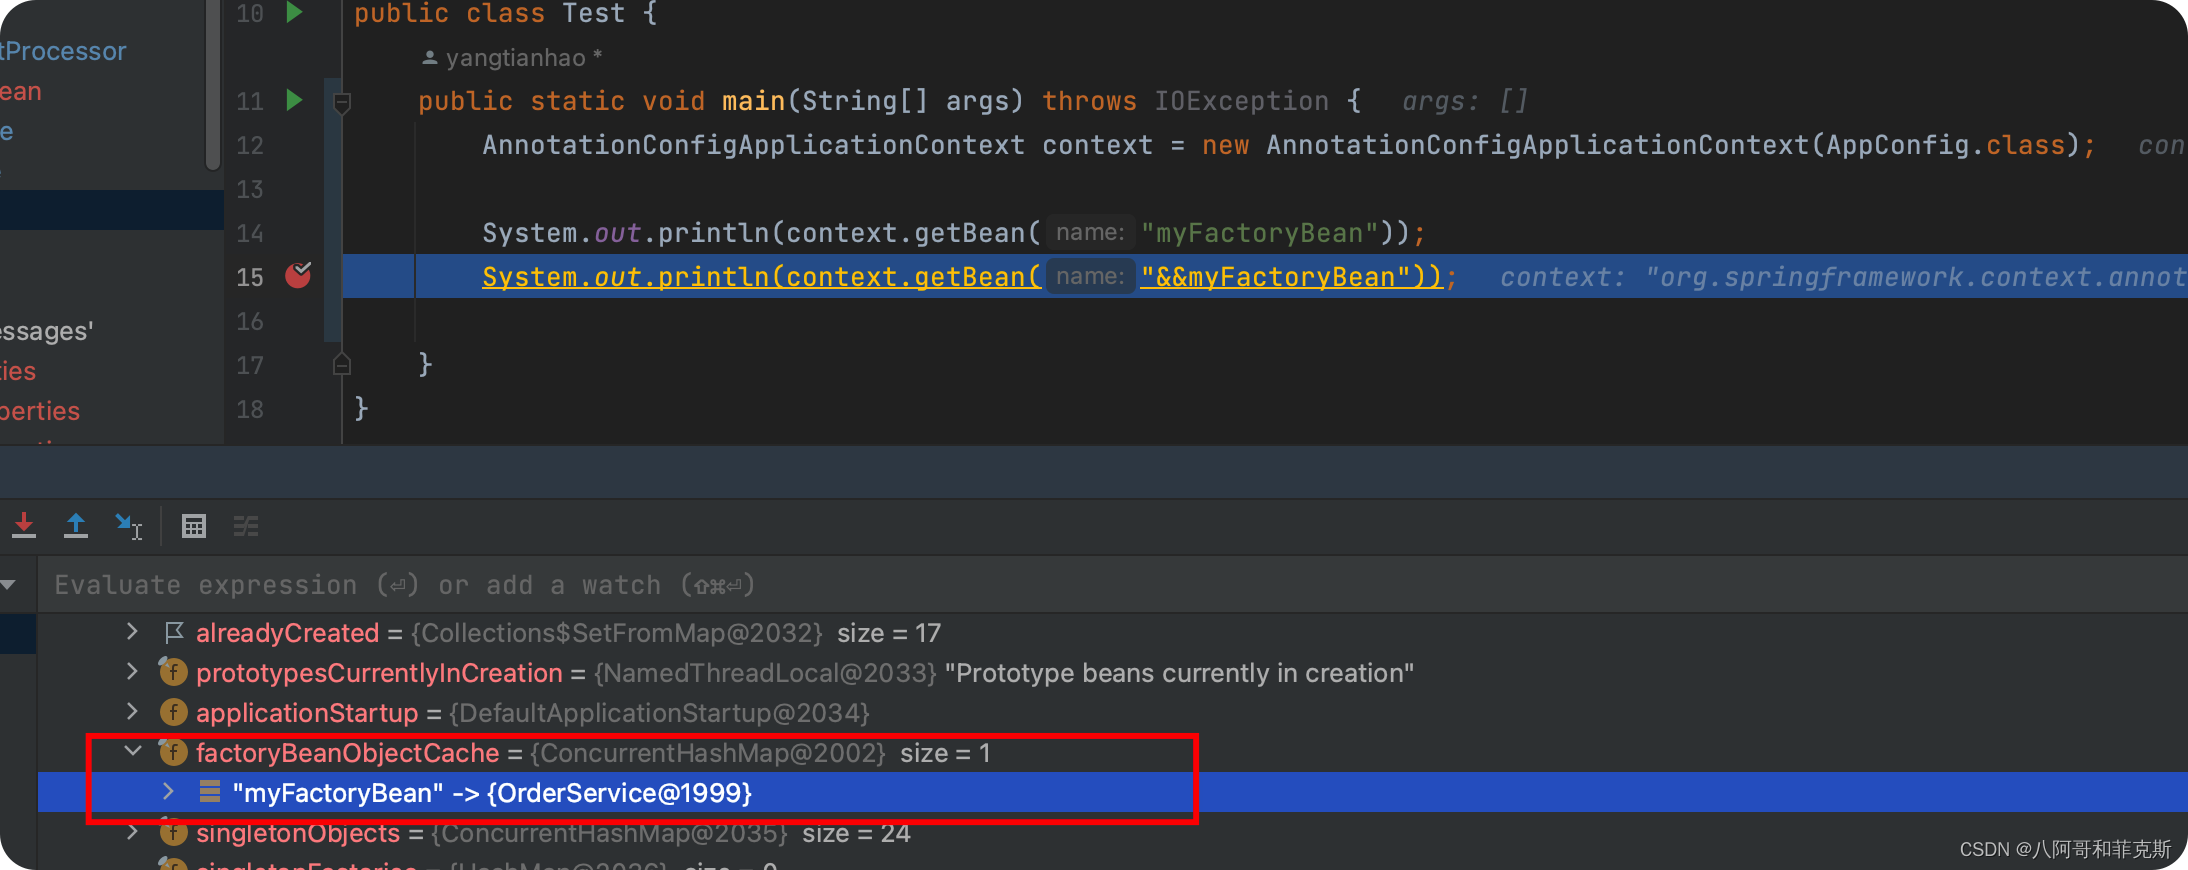This screenshot has height=870, width=2188.
Task: Click the "&&myFactoryBean" string on line 15
Action: (x=1275, y=277)
